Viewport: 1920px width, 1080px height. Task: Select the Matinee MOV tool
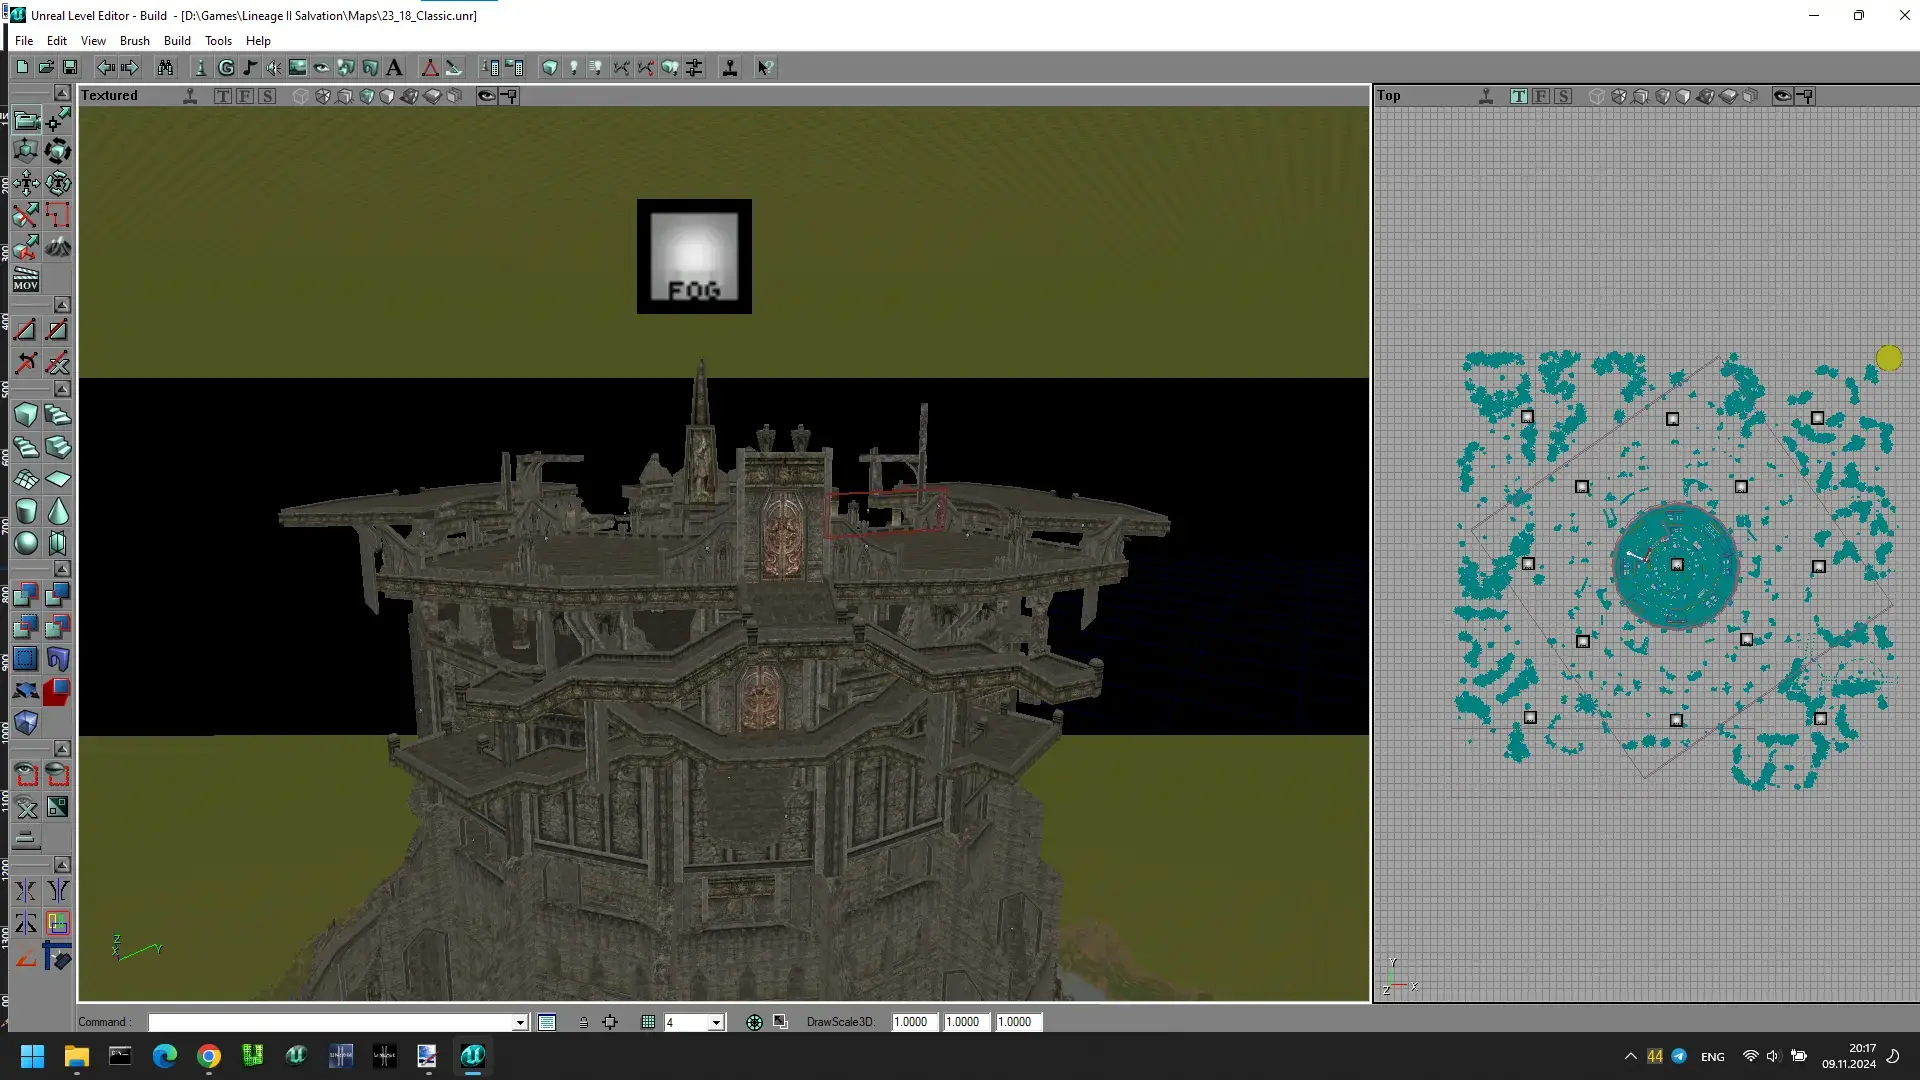point(26,279)
